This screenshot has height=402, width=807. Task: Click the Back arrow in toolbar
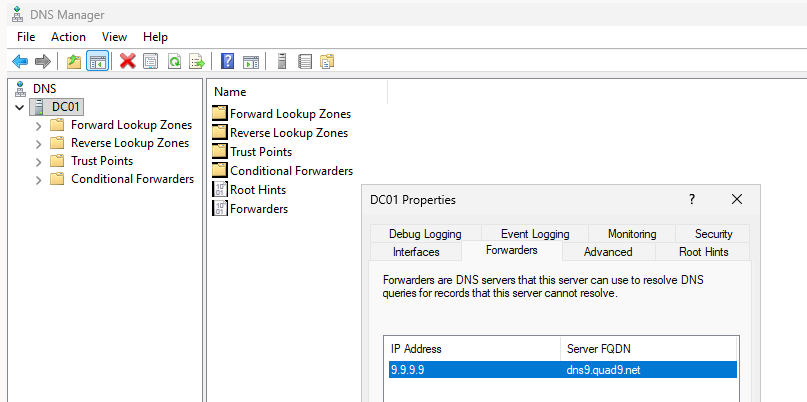click(19, 62)
